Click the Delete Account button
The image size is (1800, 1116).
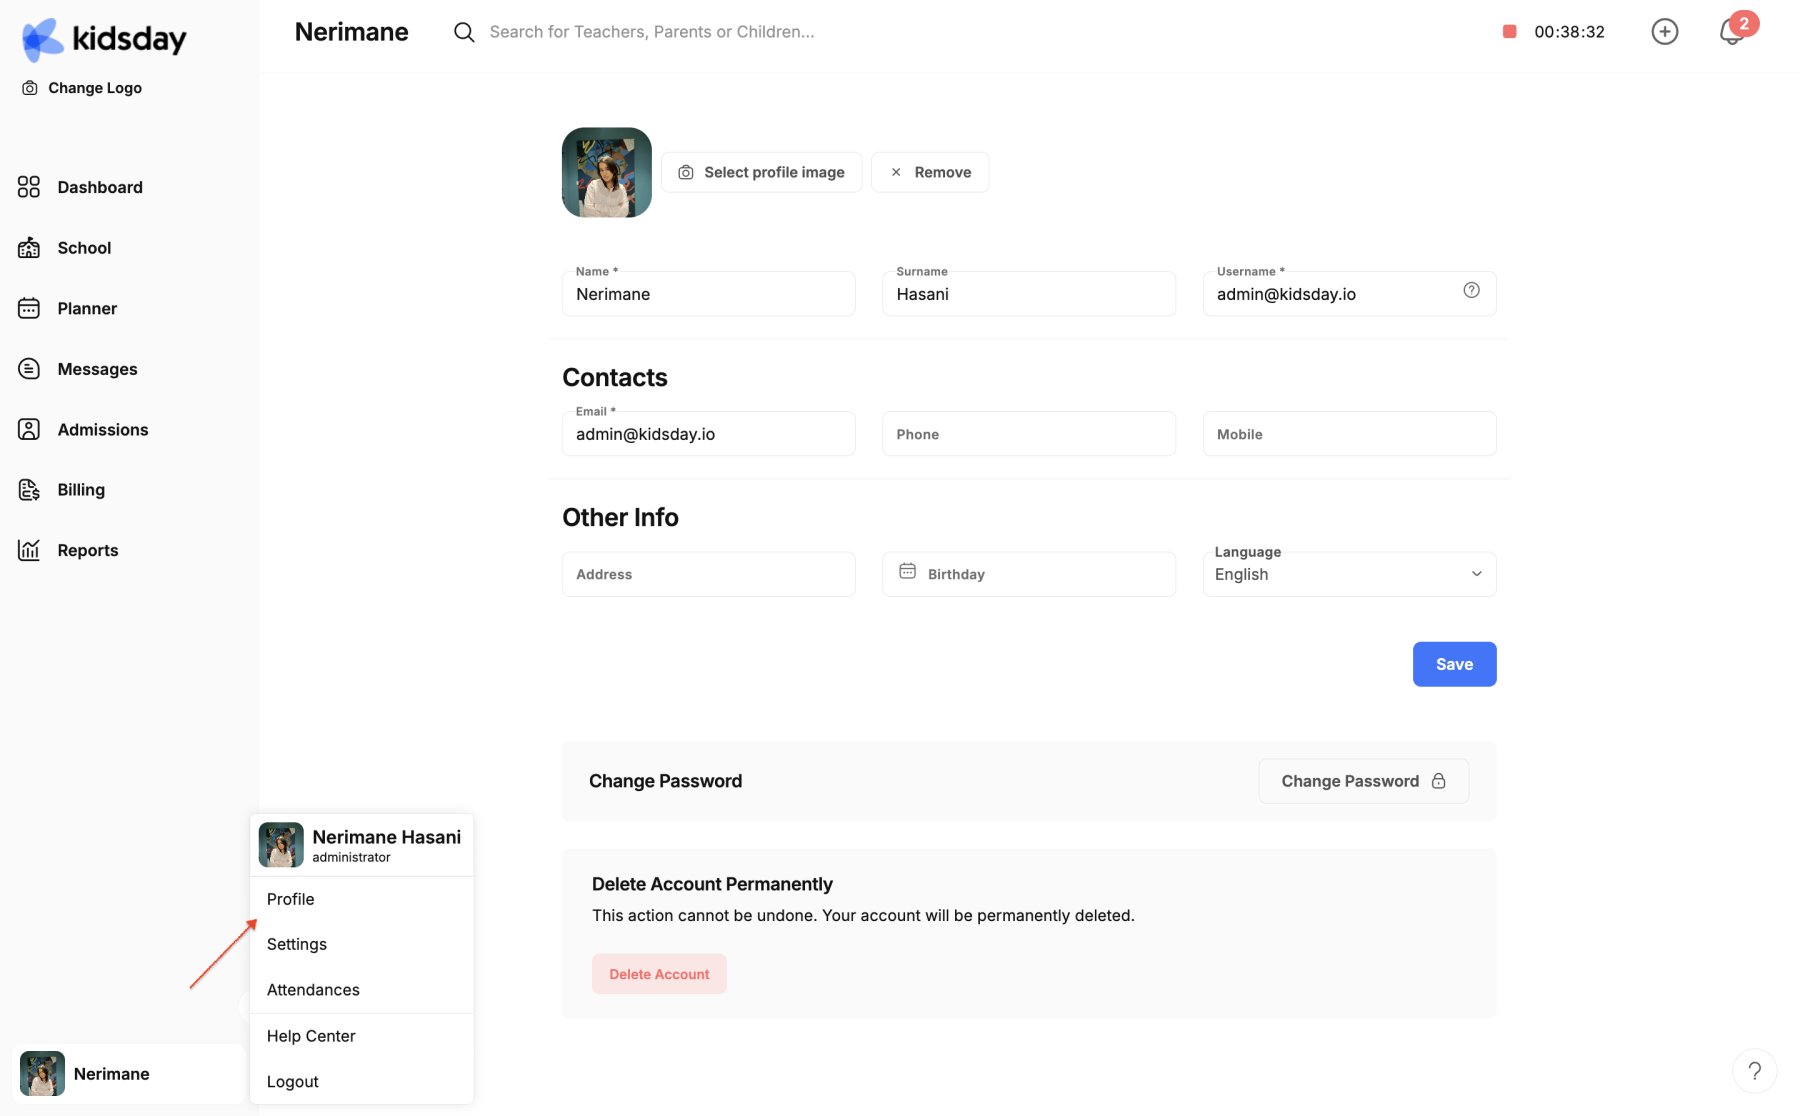[659, 974]
